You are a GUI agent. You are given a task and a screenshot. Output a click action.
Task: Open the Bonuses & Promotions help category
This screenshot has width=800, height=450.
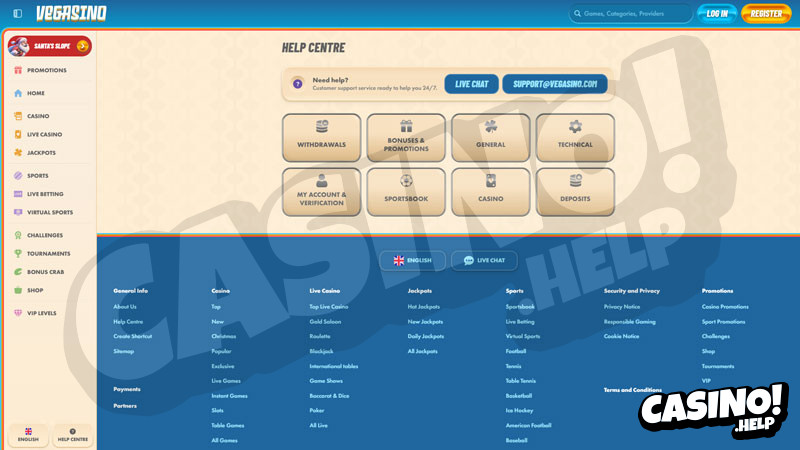click(406, 138)
